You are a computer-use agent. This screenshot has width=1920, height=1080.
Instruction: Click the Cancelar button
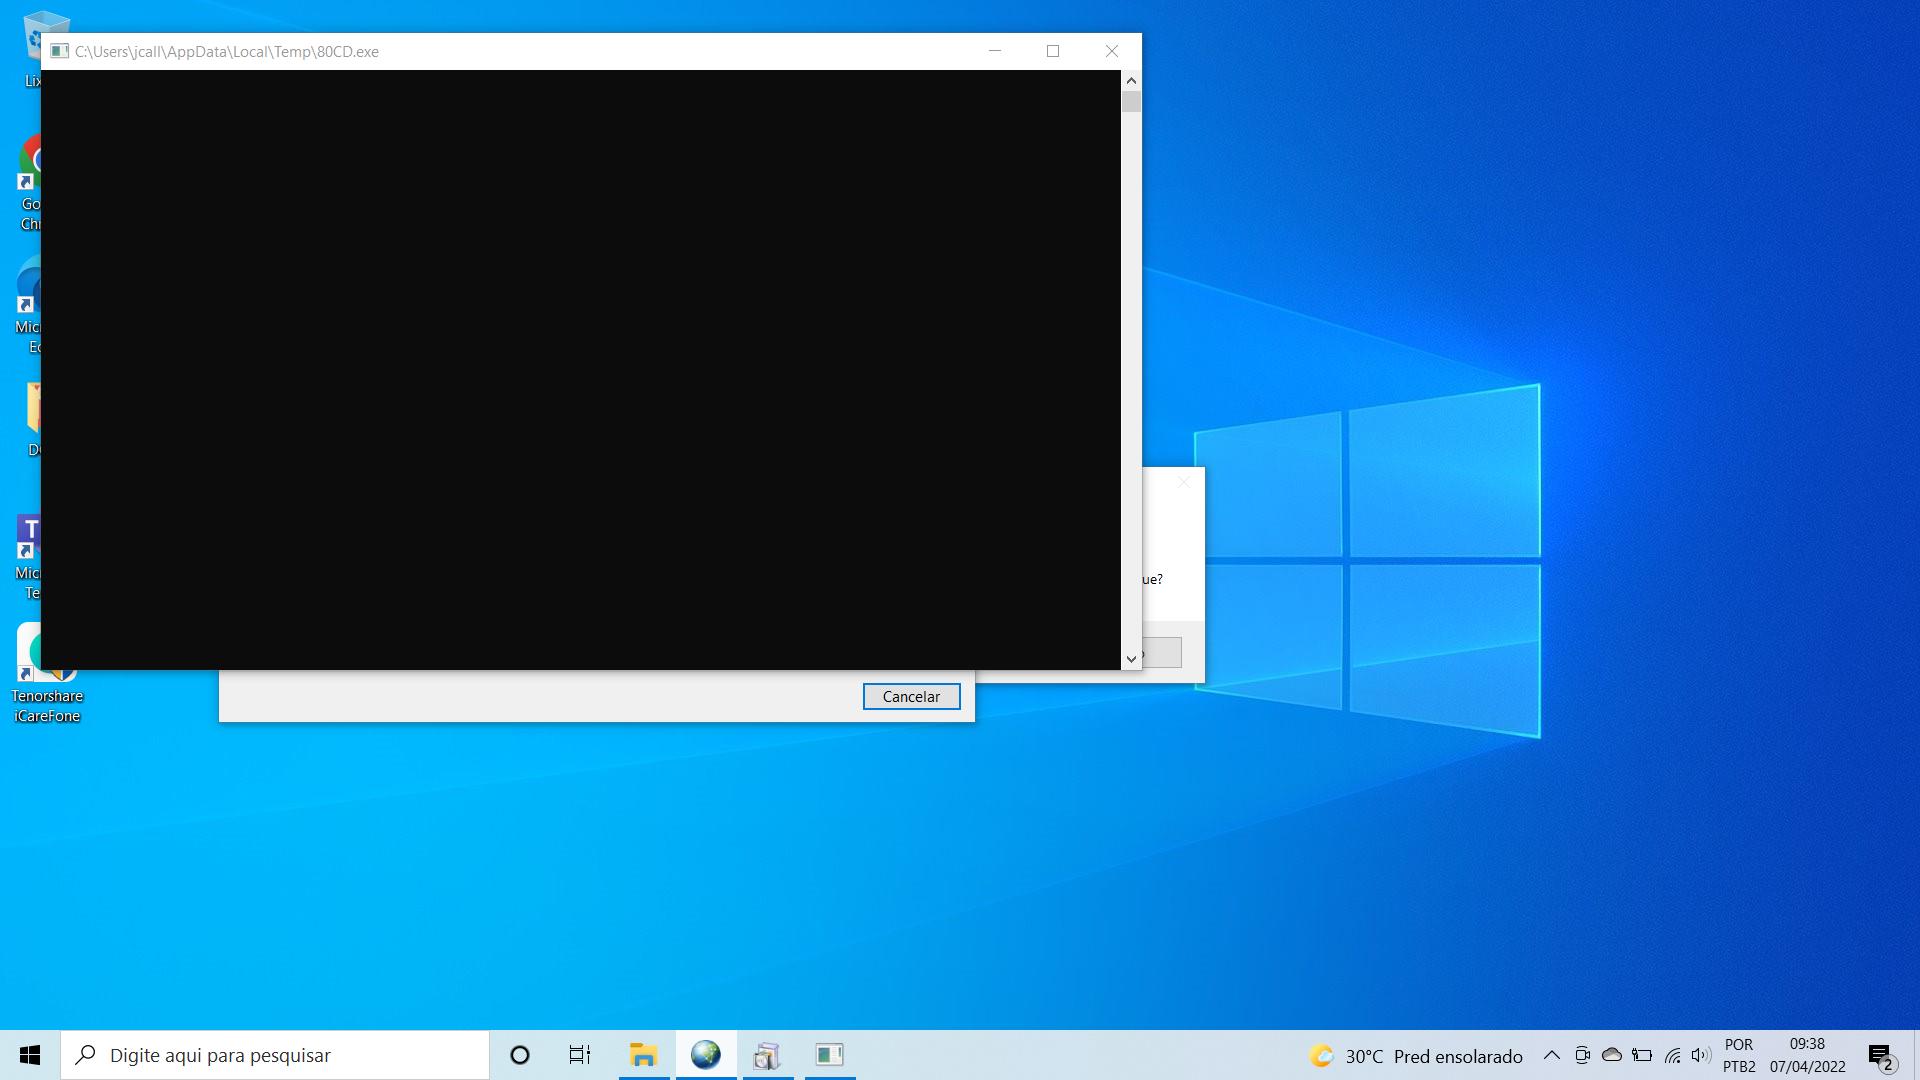911,697
